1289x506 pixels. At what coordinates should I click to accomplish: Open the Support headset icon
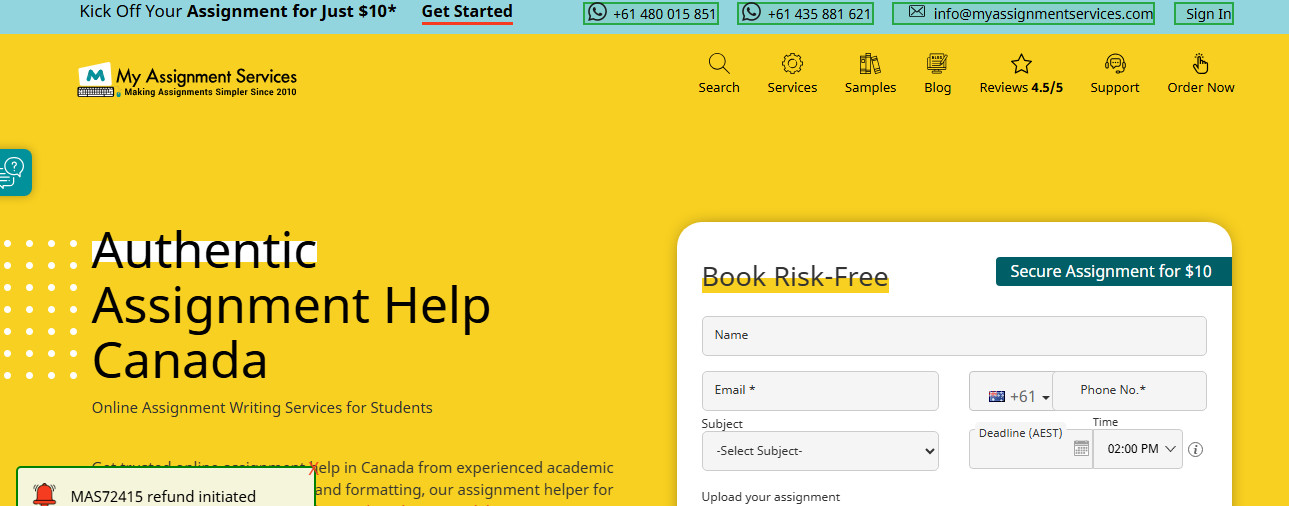click(1115, 64)
